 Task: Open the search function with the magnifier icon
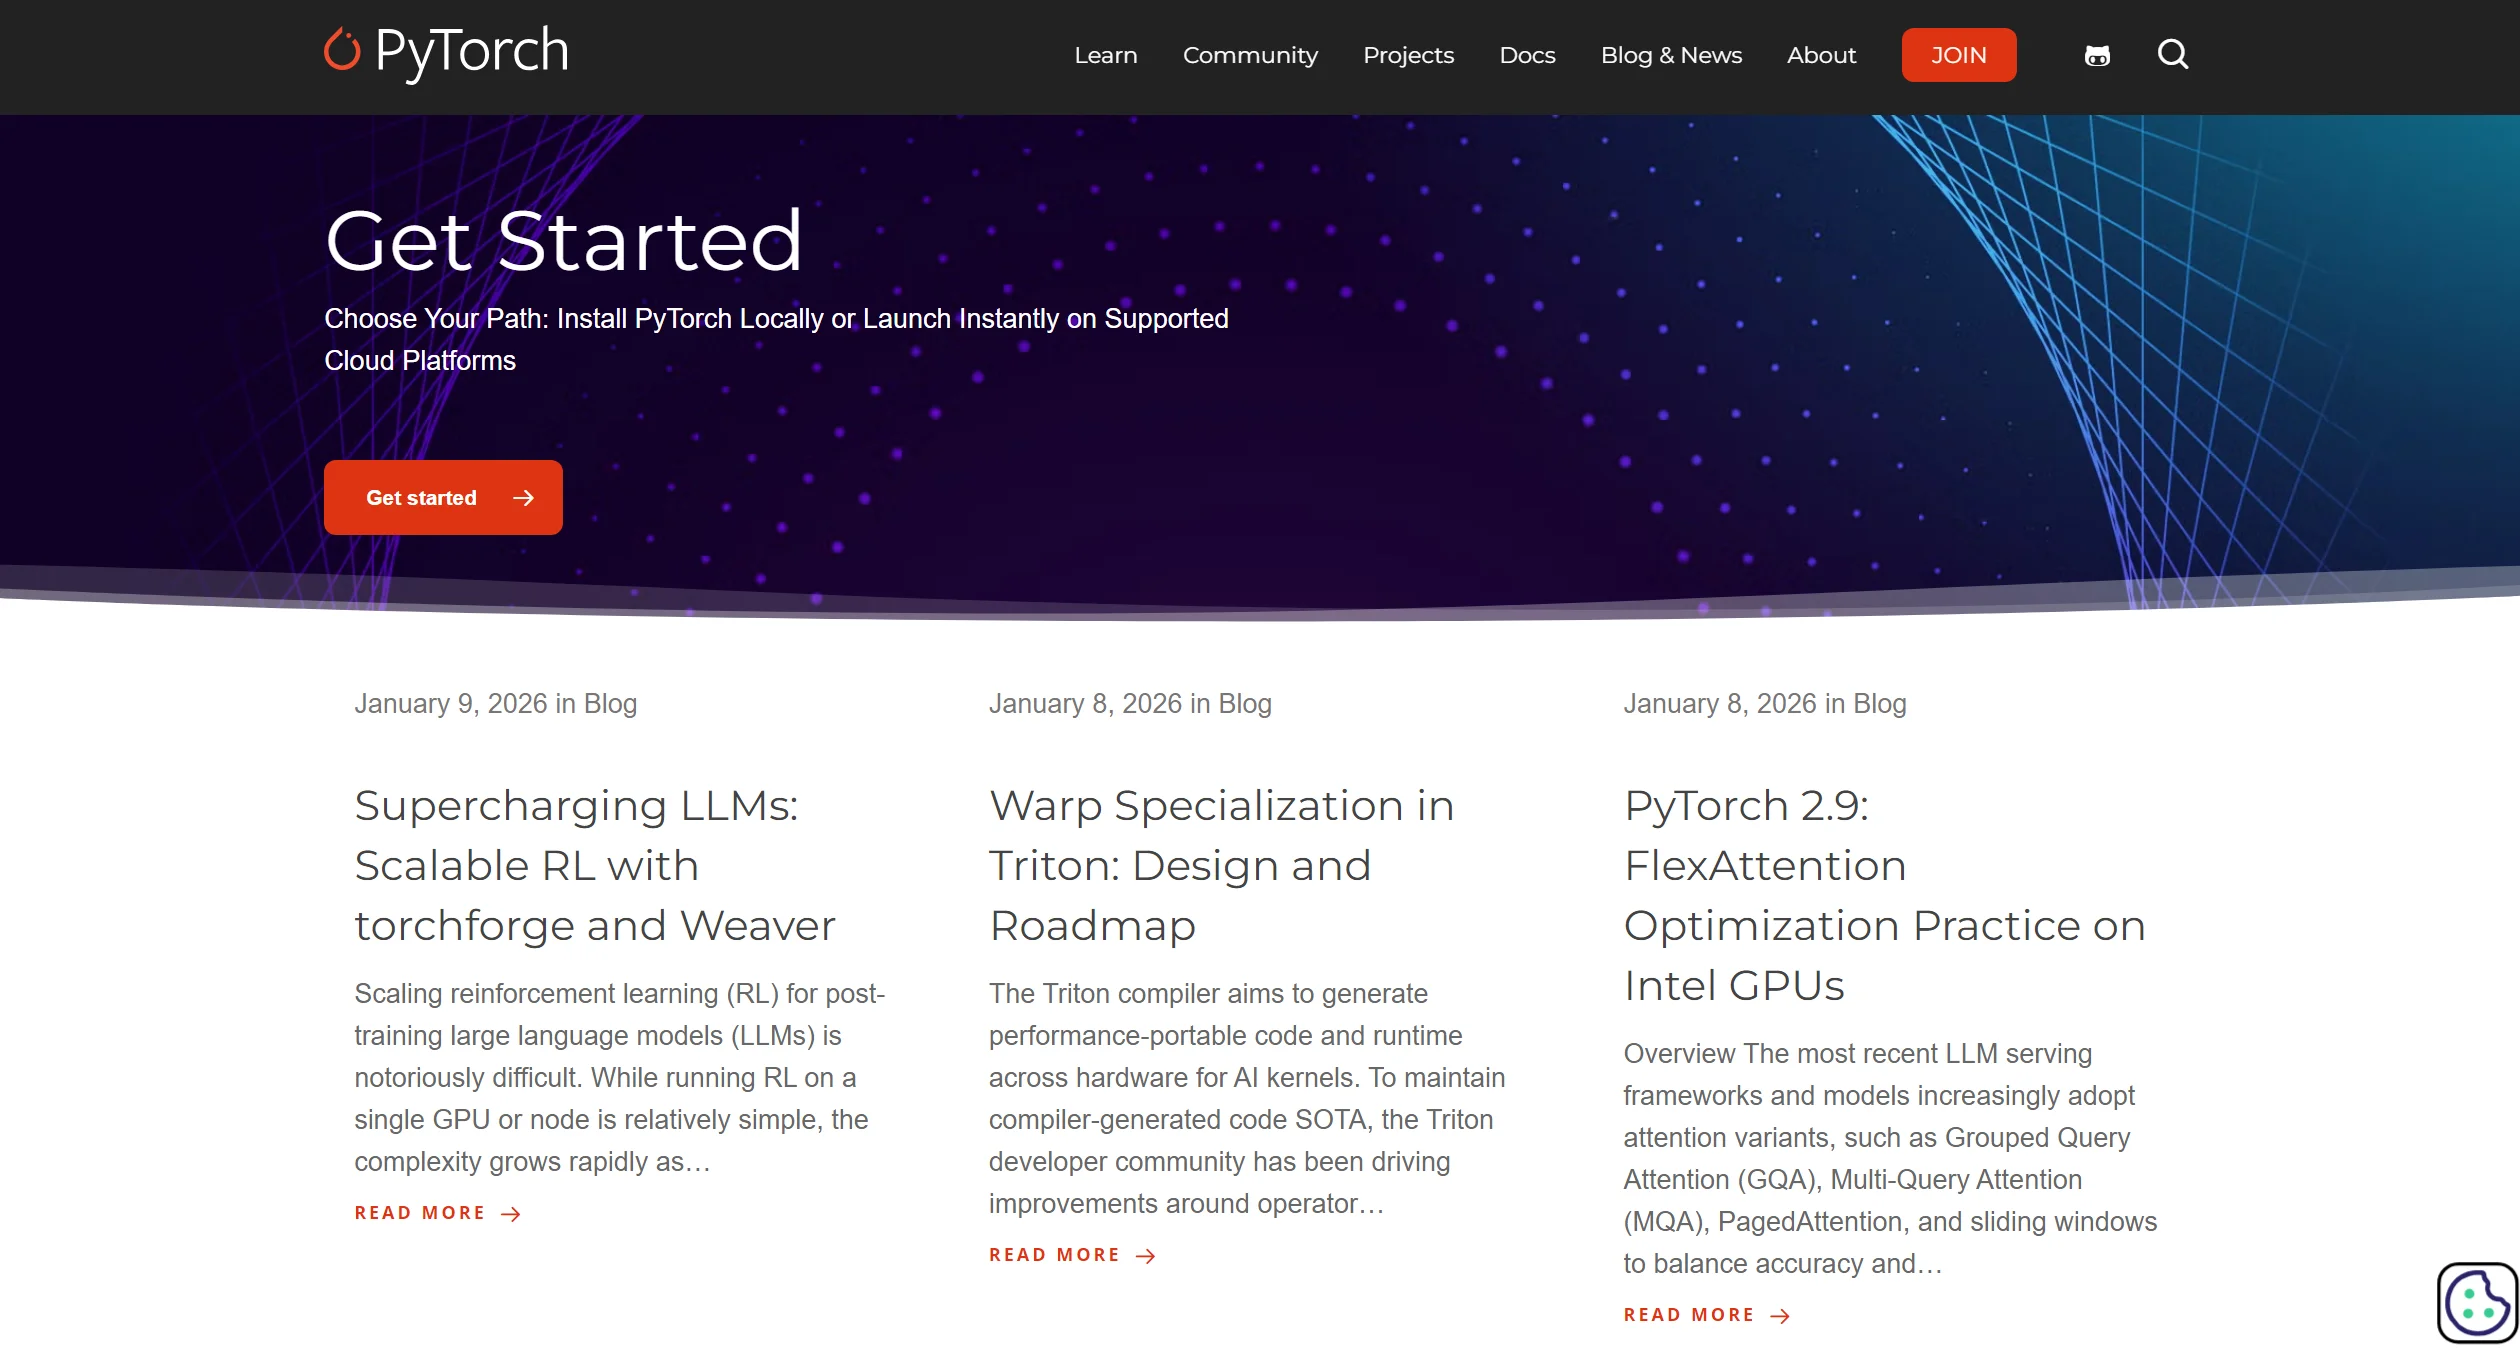coord(2174,55)
